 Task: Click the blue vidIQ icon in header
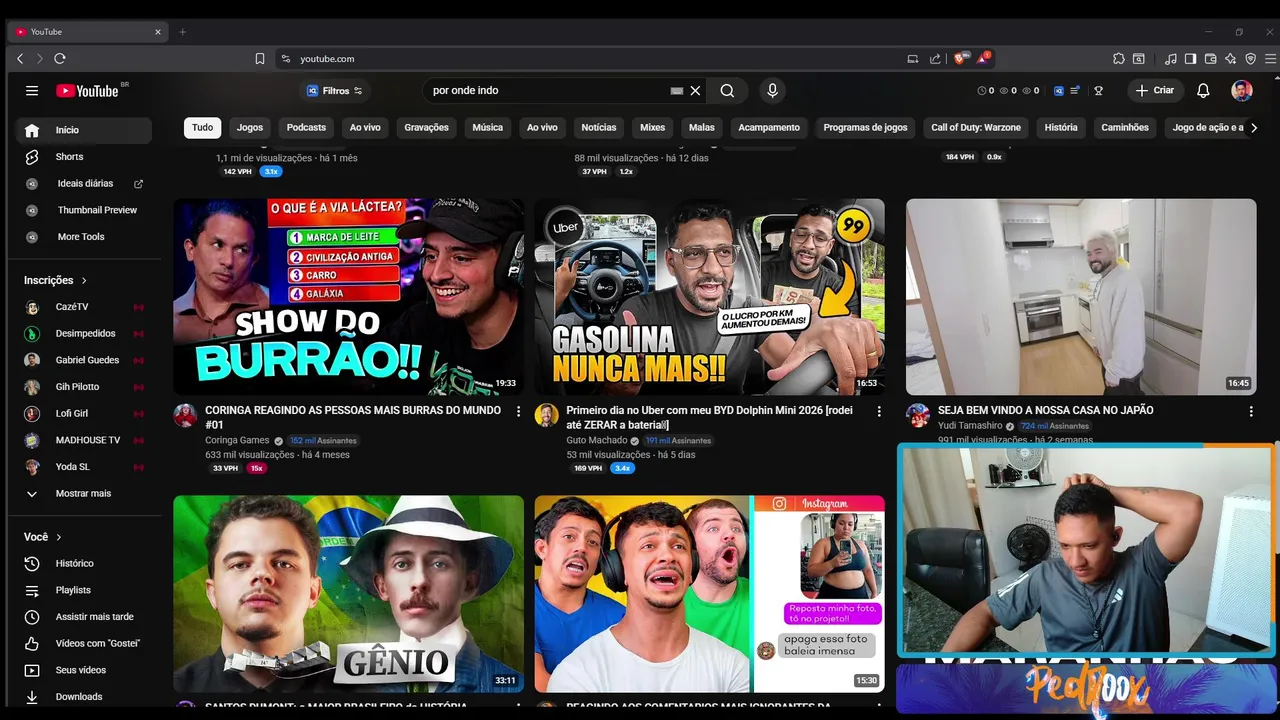click(x=1059, y=90)
